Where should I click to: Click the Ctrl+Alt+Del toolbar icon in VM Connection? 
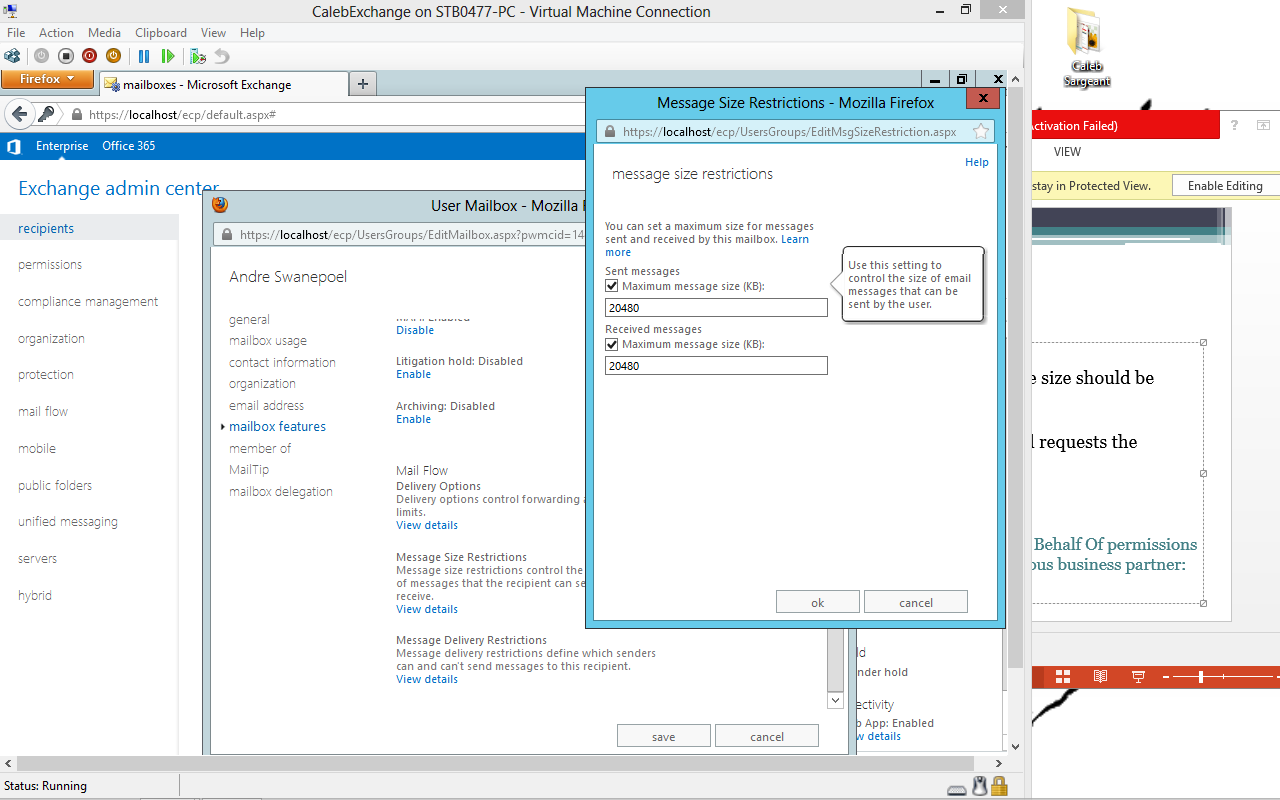pyautogui.click(x=12, y=56)
